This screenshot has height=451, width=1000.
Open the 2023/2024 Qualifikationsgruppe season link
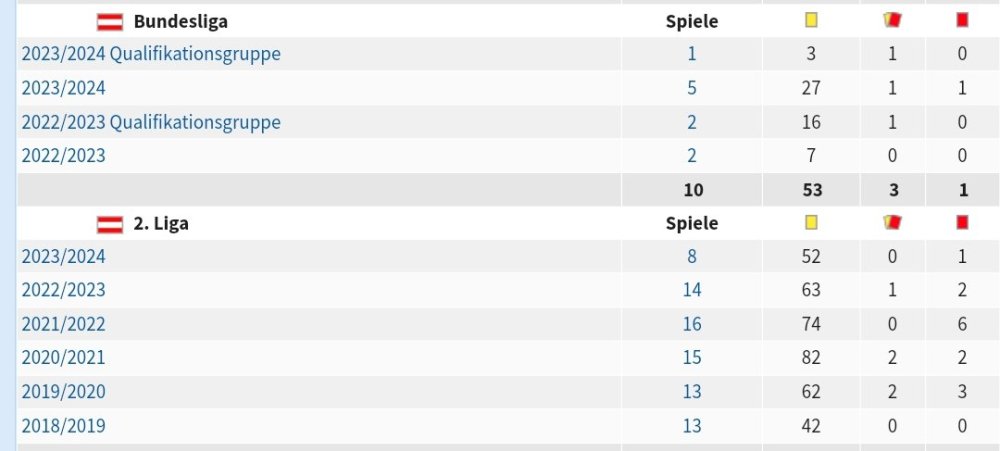coord(151,54)
